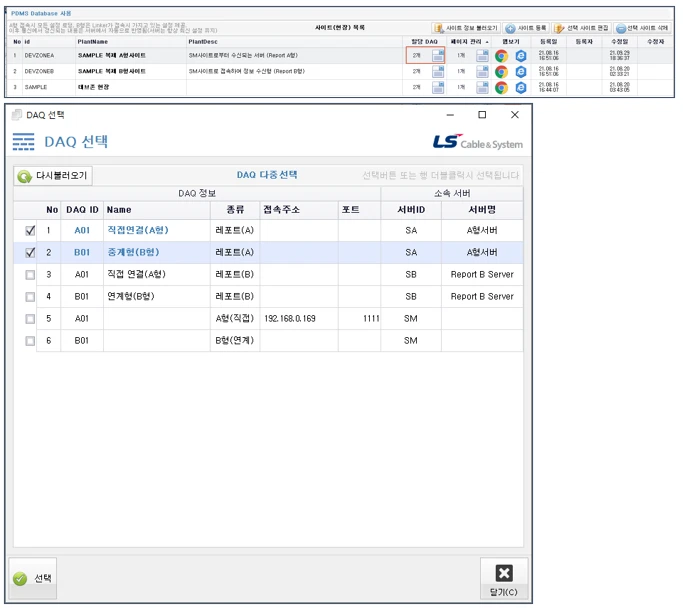Click port value 1111
Image resolution: width=683 pixels, height=613 pixels.
click(371, 319)
